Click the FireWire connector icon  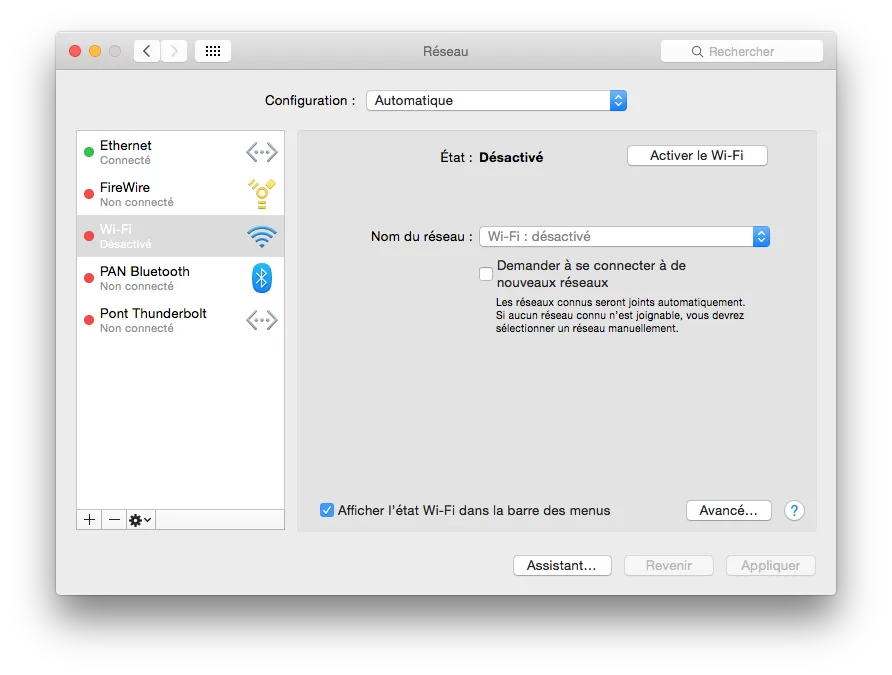coord(261,194)
